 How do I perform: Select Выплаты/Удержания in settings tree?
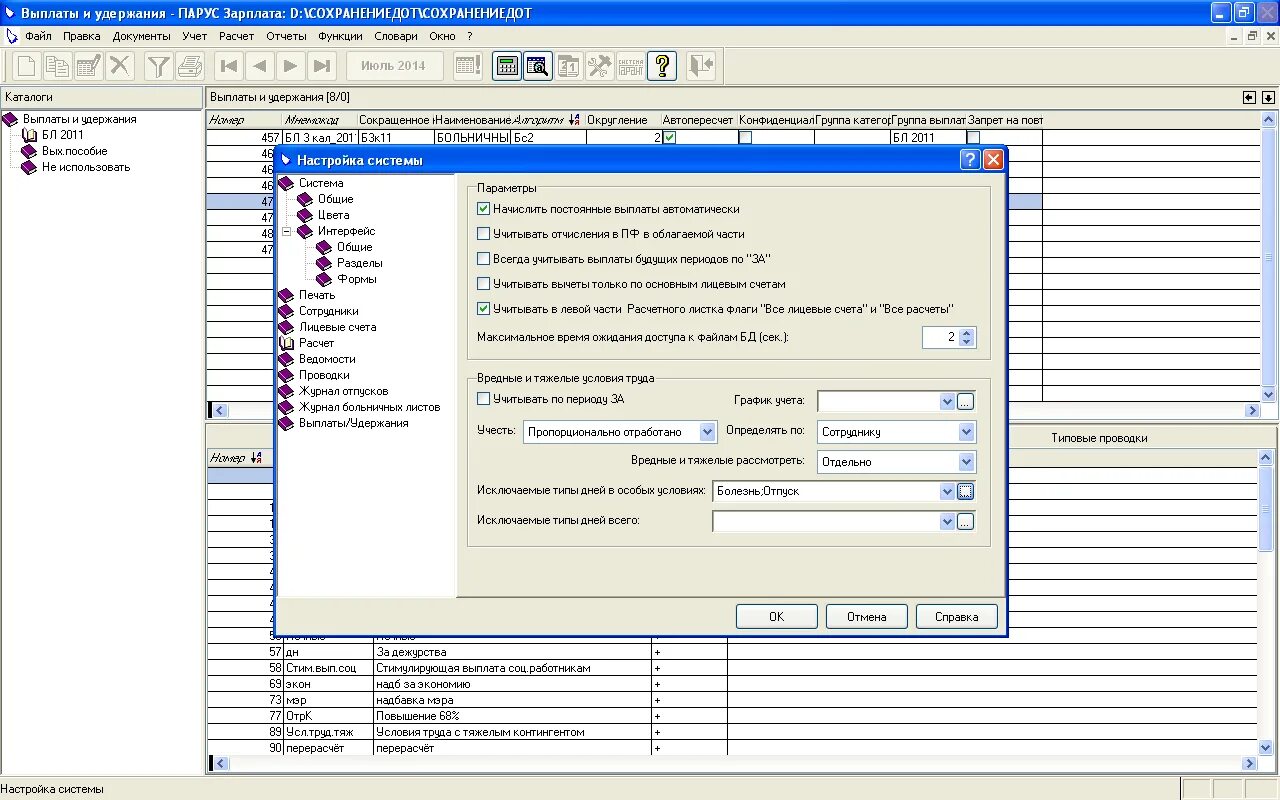point(353,423)
